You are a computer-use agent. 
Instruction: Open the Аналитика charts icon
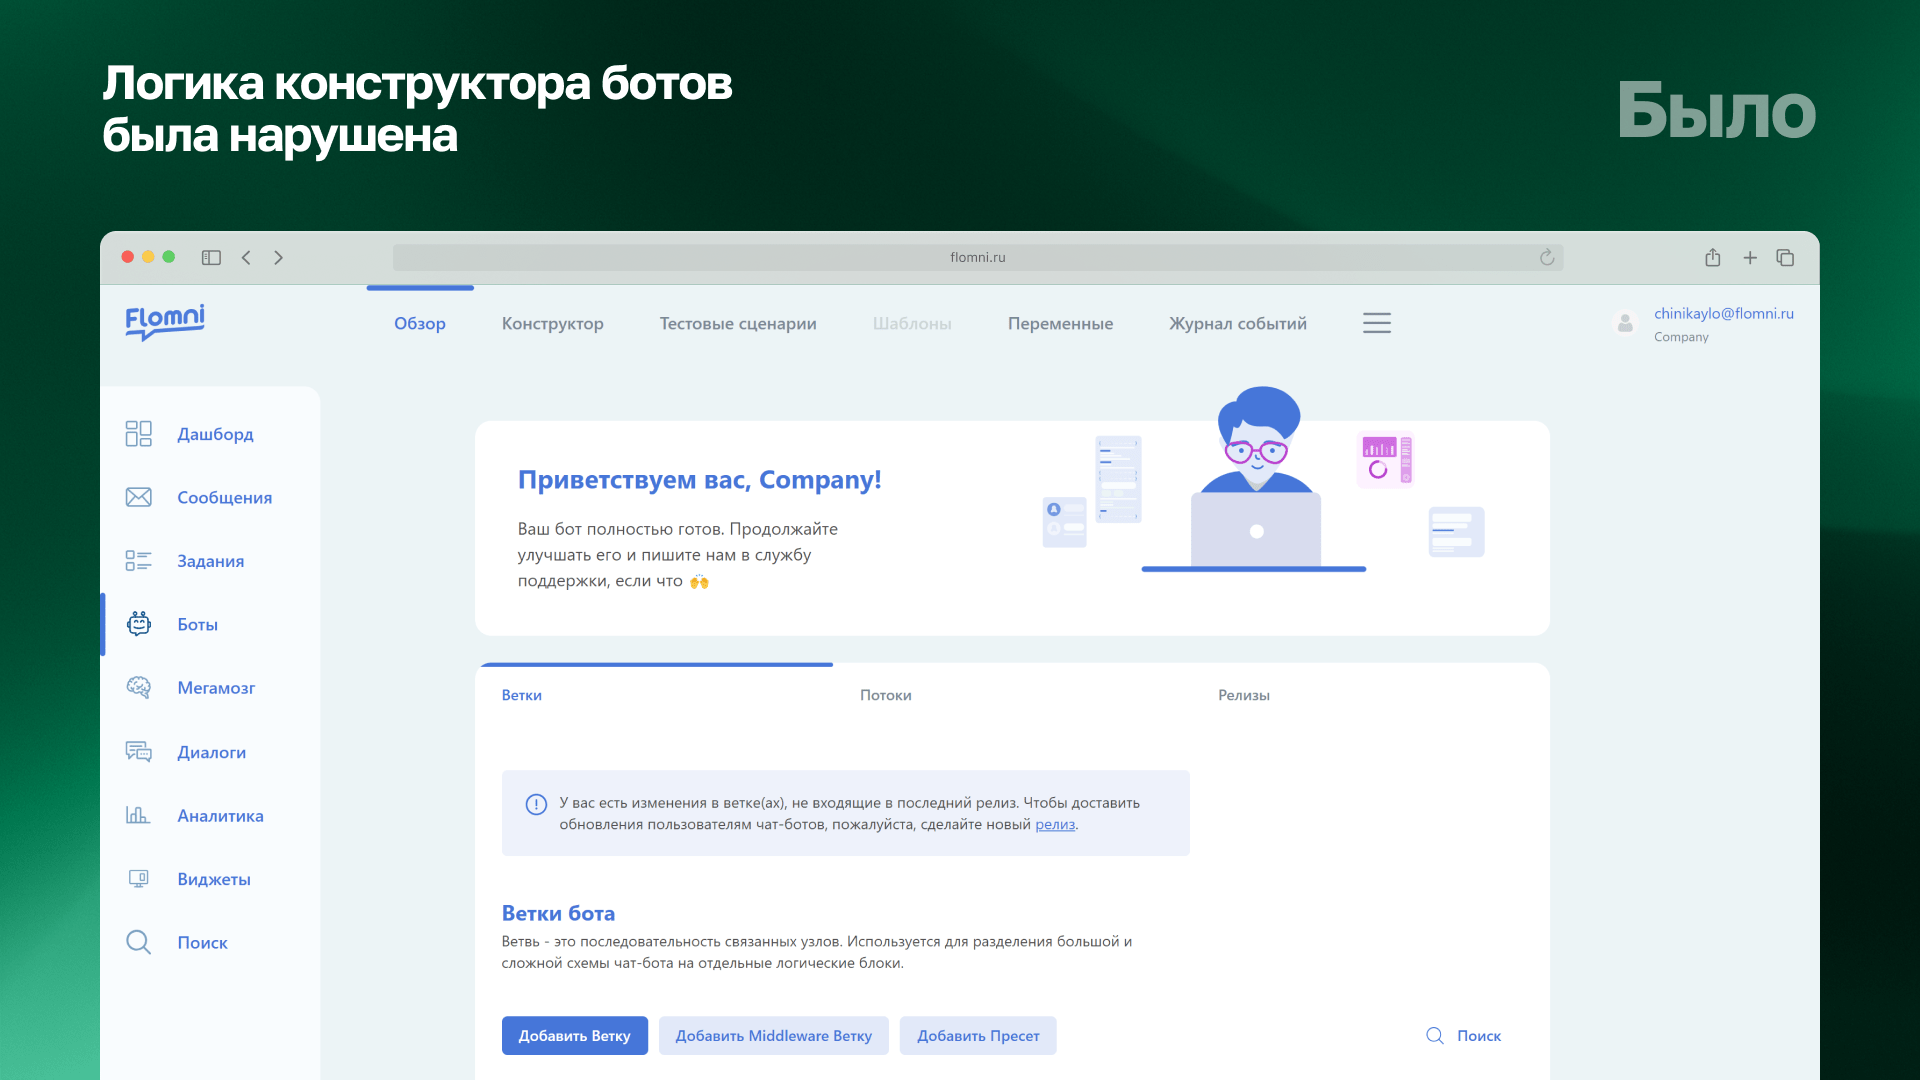(138, 815)
